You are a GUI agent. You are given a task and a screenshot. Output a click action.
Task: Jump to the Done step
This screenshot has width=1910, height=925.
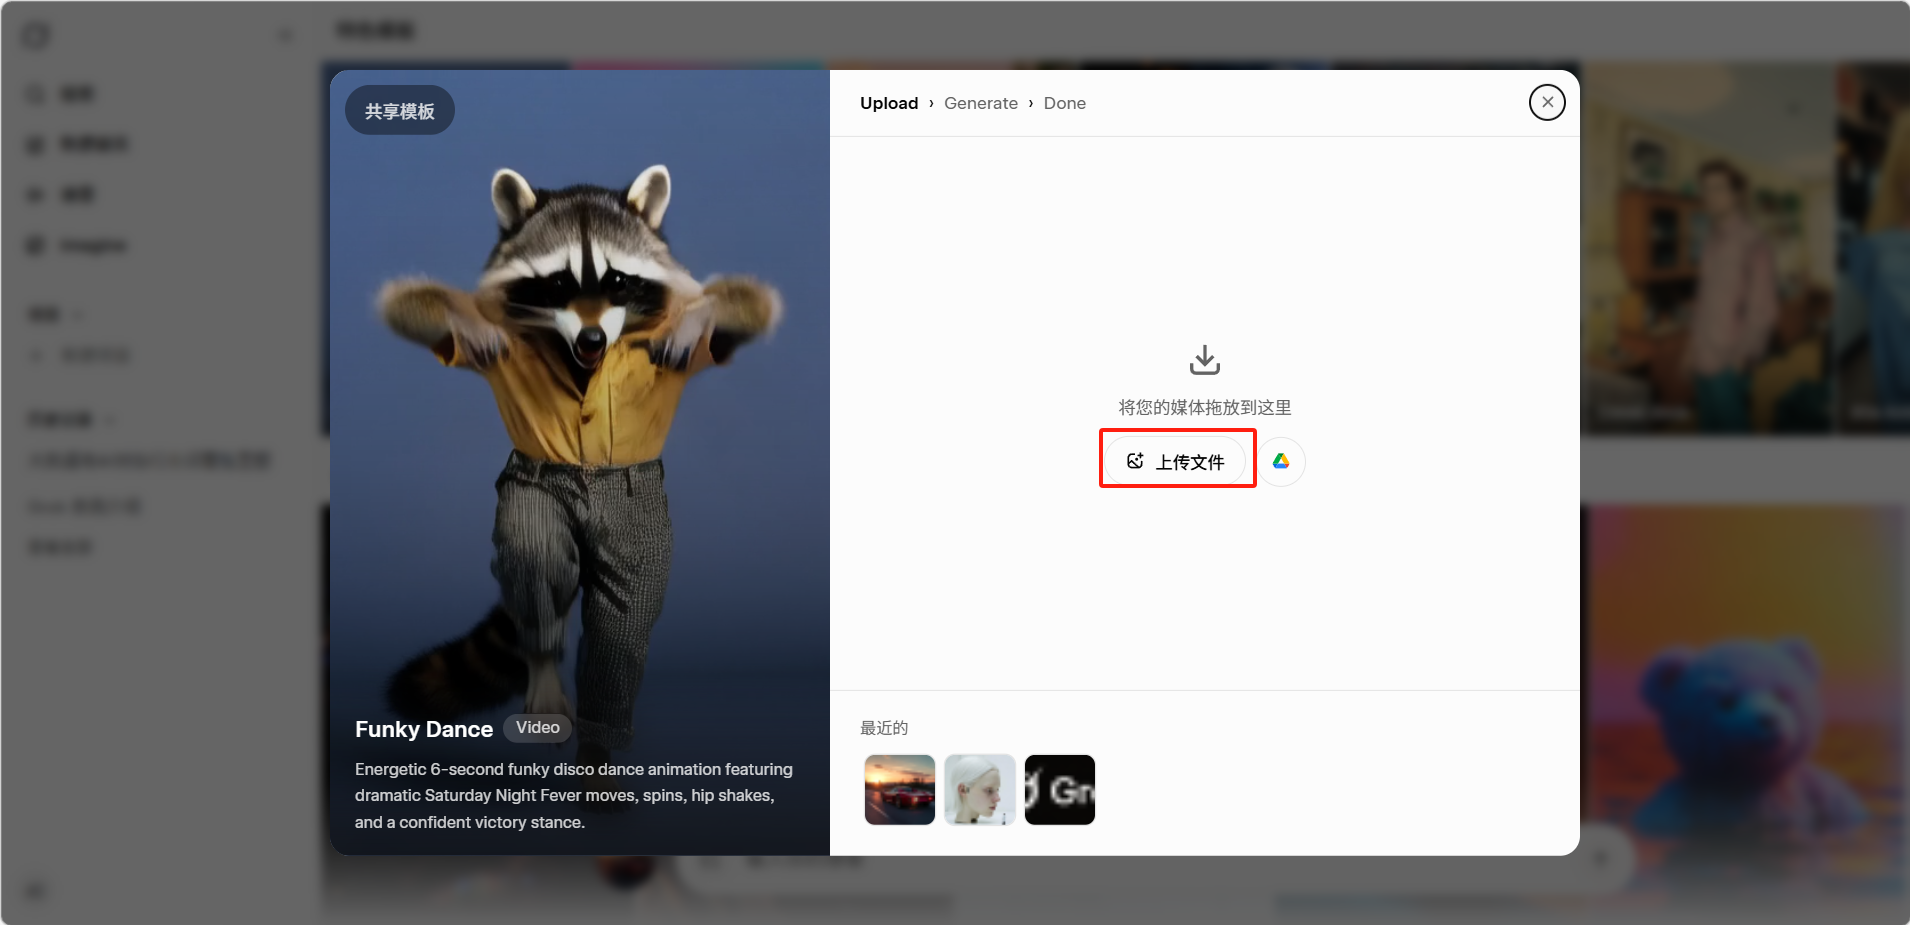[1064, 103]
